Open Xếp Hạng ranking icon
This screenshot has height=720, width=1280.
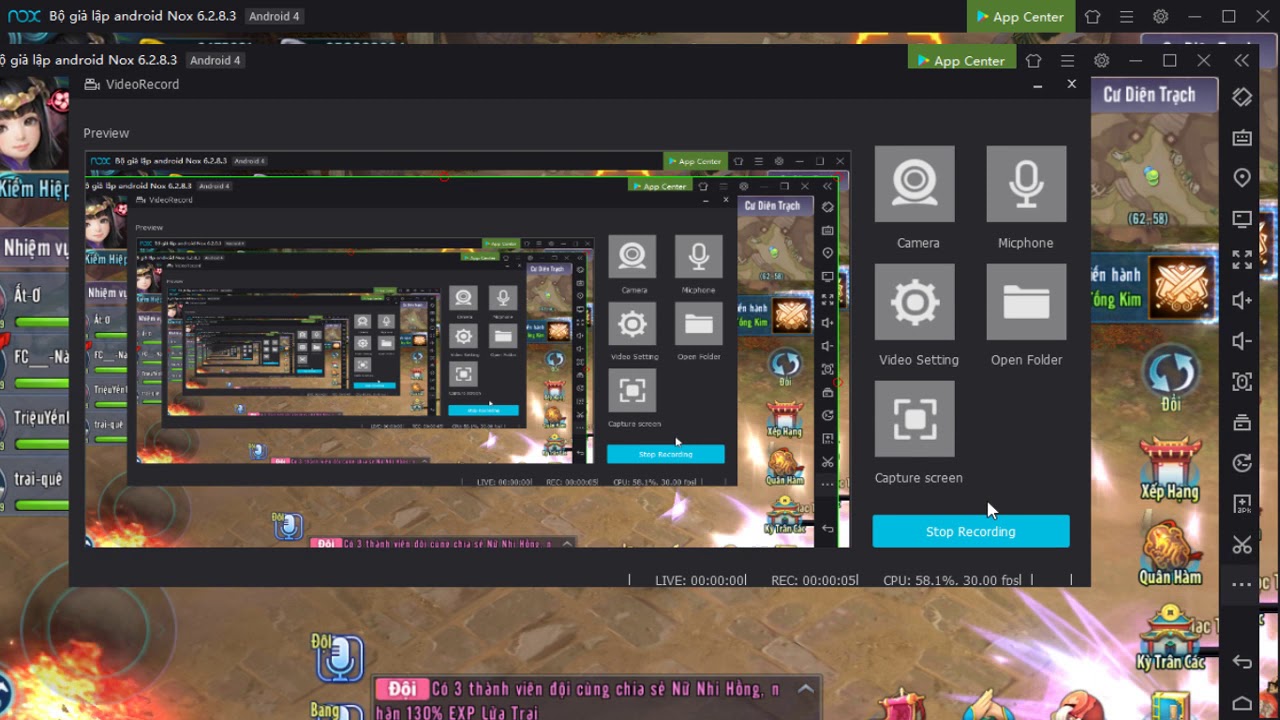coord(1169,468)
